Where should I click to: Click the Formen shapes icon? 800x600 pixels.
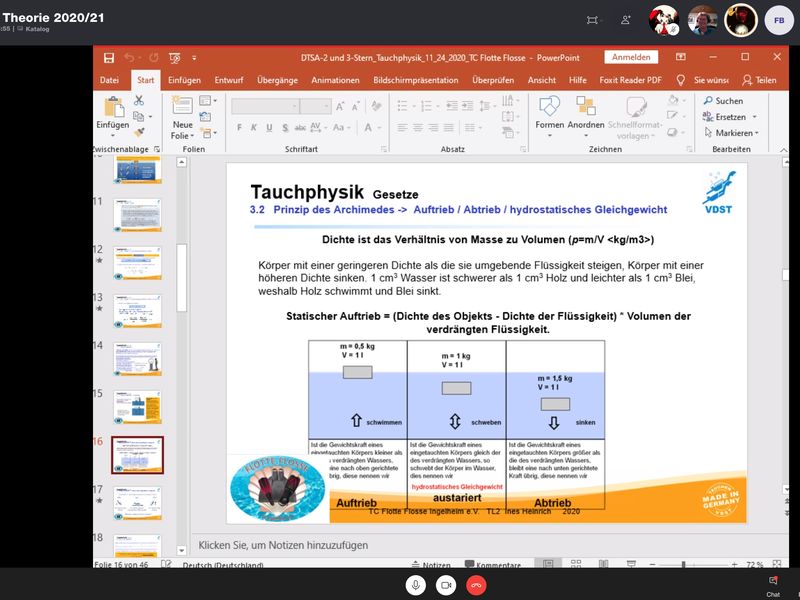tap(549, 106)
